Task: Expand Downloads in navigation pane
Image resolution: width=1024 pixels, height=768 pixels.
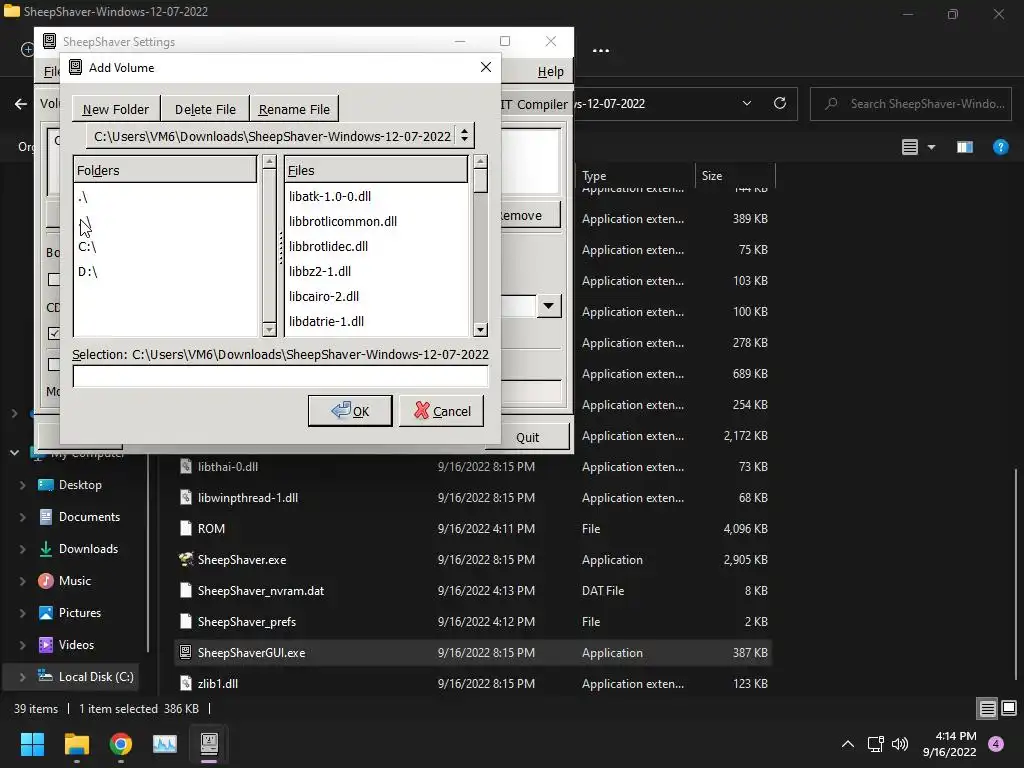Action: pos(22,549)
